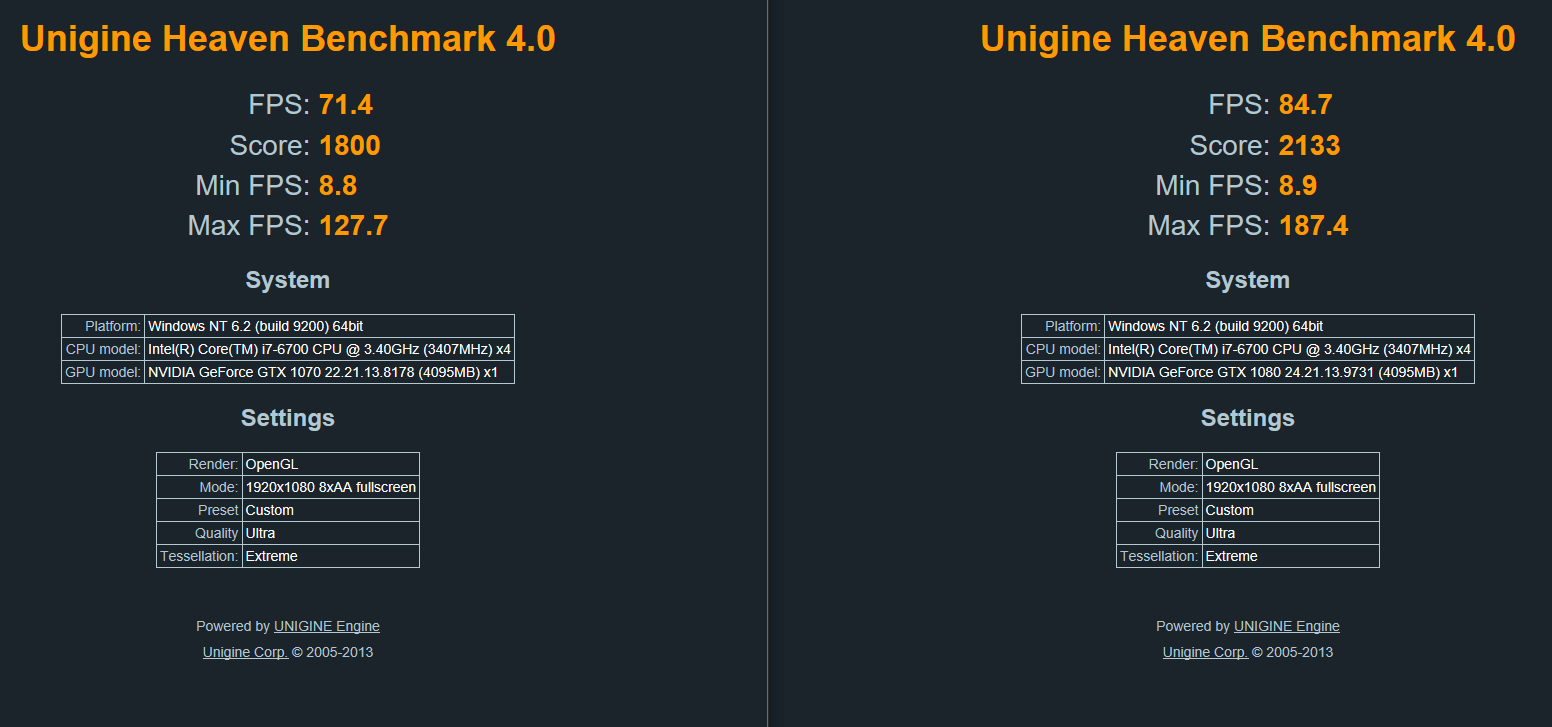The width and height of the screenshot is (1552, 727).
Task: Click the Extreme tessellation cell in right report
Action: pos(1291,556)
